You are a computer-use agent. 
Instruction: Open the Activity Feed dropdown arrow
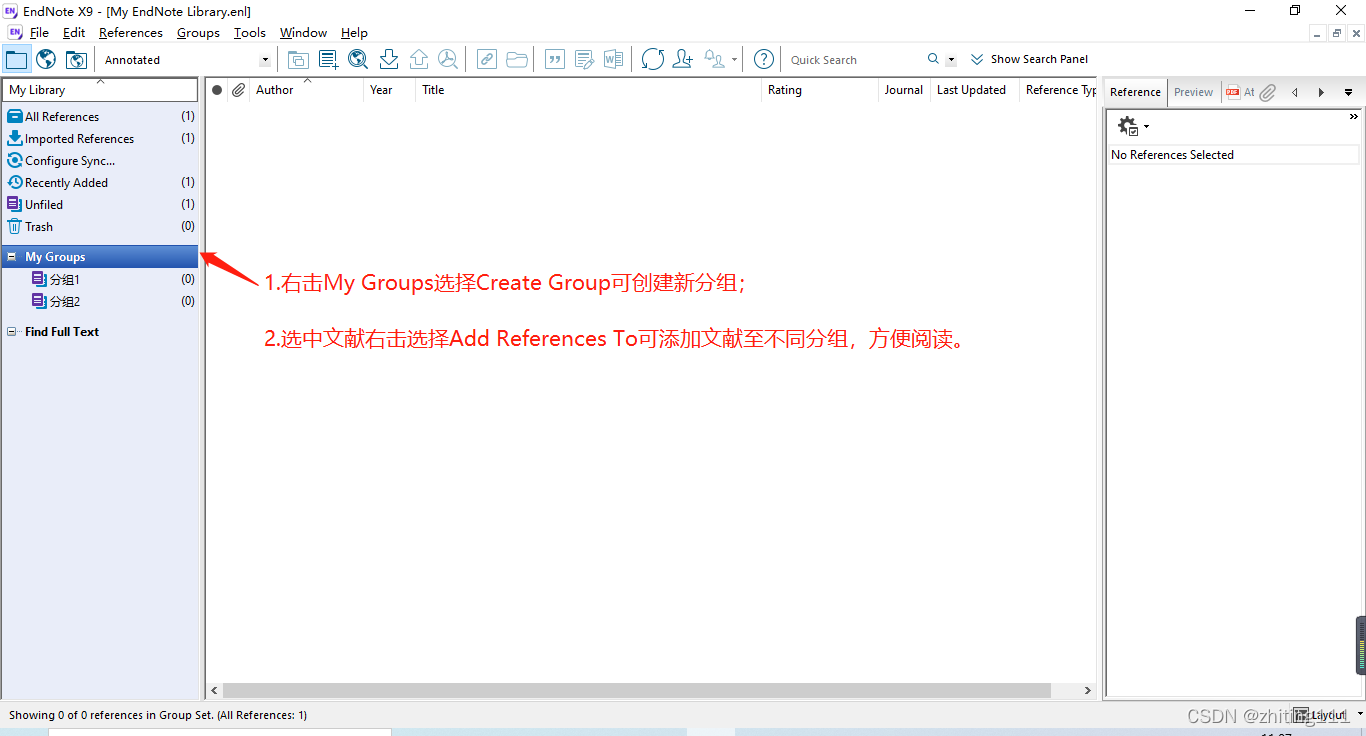pyautogui.click(x=734, y=59)
